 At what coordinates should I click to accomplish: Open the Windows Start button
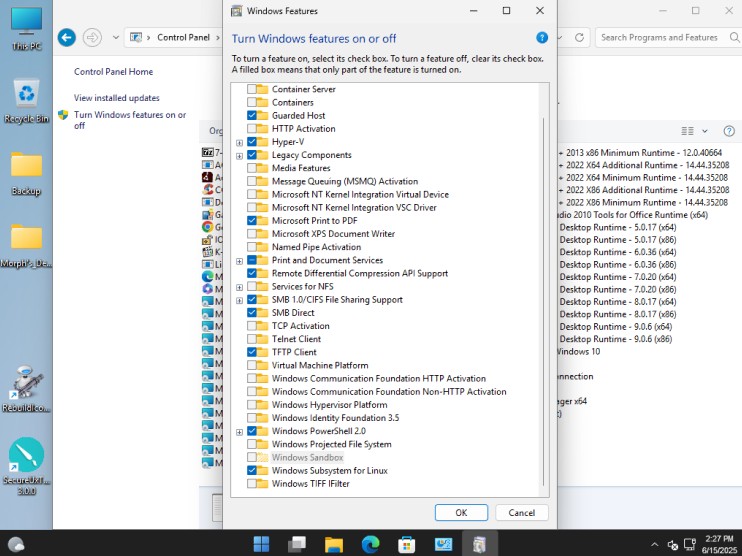(x=261, y=544)
